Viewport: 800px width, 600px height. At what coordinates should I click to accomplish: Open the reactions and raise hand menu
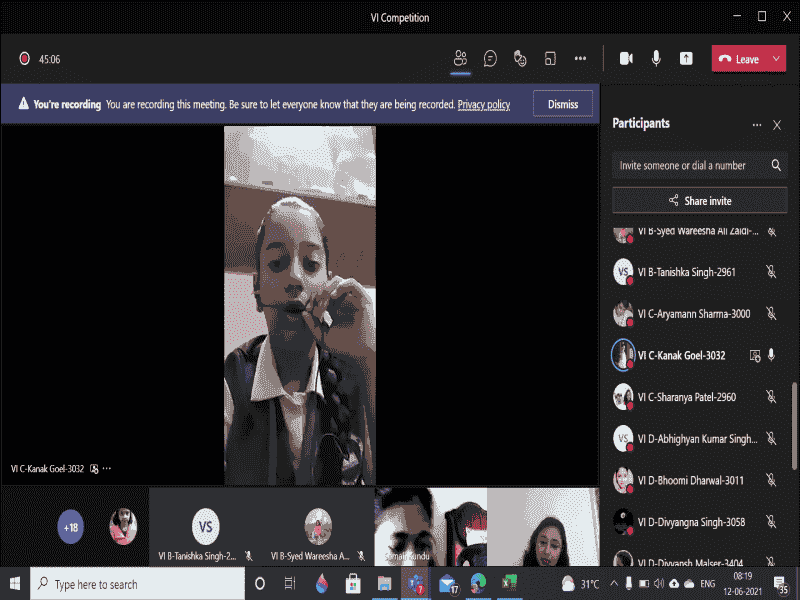pyautogui.click(x=520, y=59)
